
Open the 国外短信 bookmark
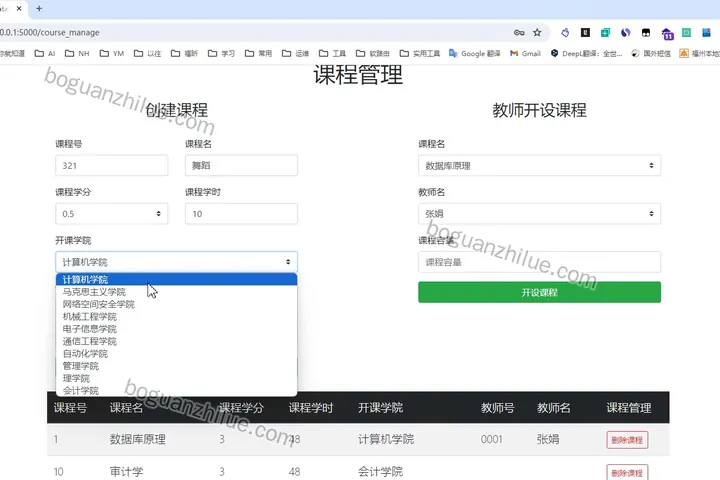point(651,53)
